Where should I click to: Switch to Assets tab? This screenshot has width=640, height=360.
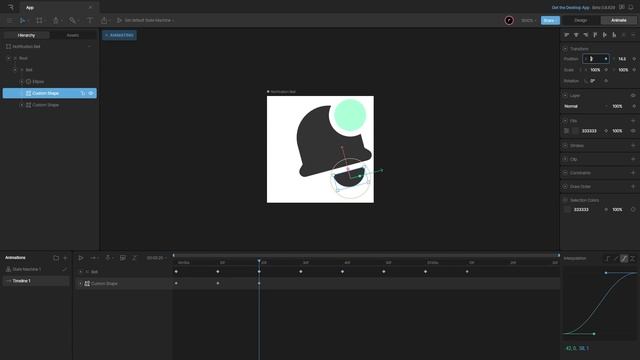[73, 36]
